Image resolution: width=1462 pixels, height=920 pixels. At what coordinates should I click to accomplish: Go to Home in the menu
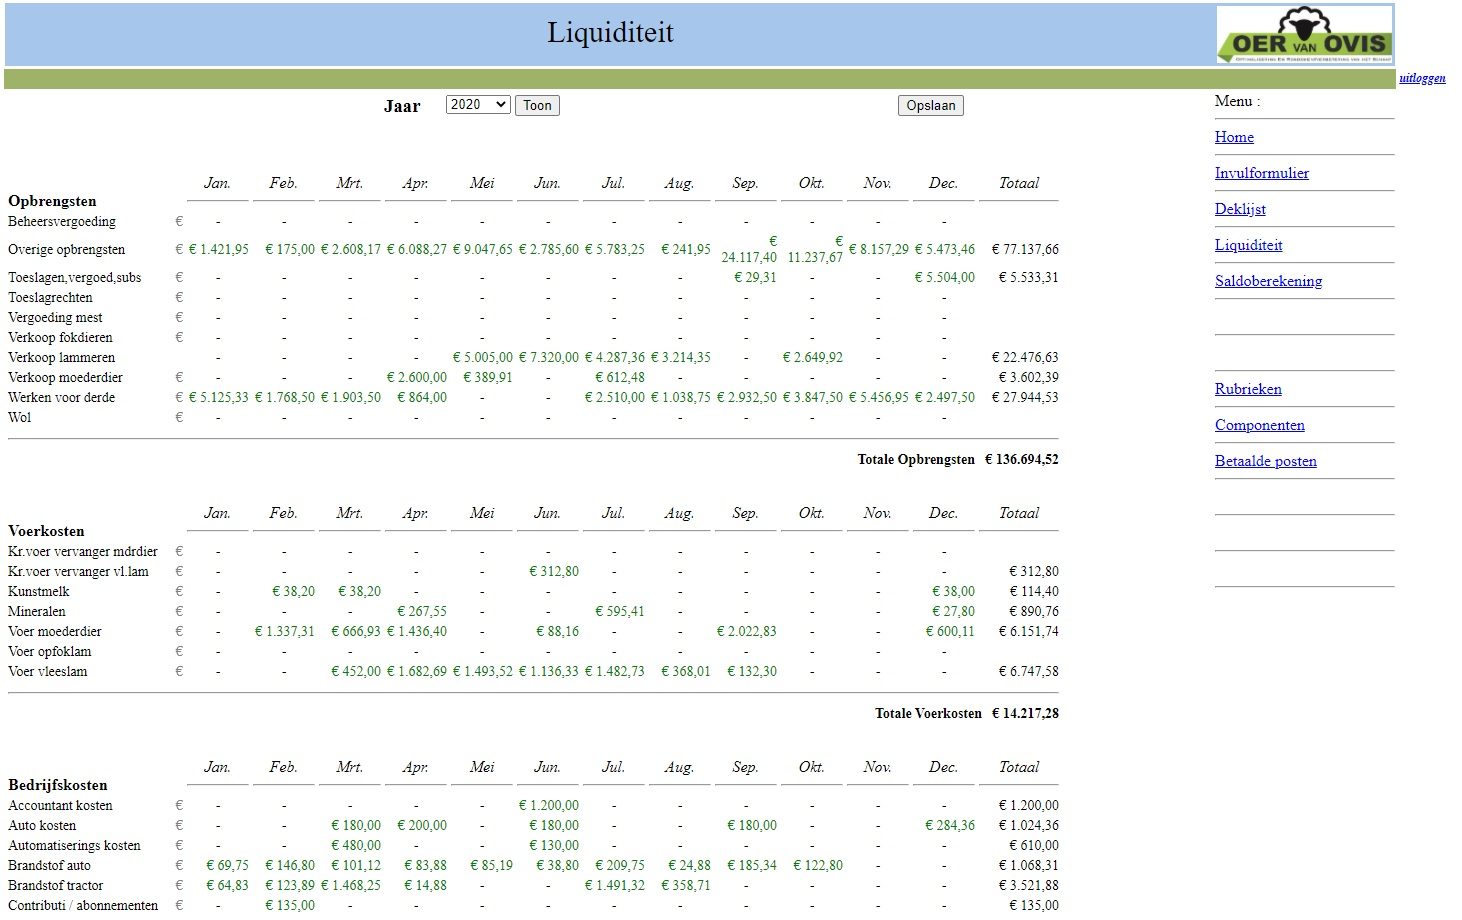point(1234,137)
